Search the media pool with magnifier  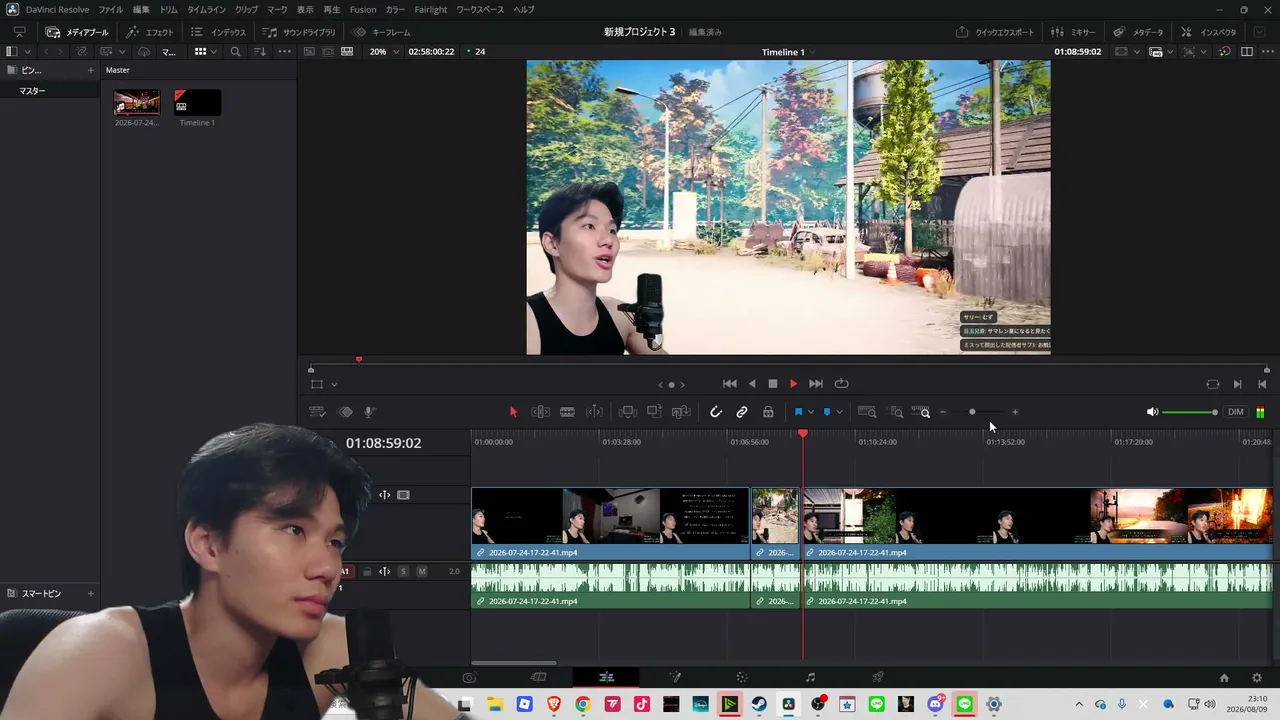(x=235, y=52)
